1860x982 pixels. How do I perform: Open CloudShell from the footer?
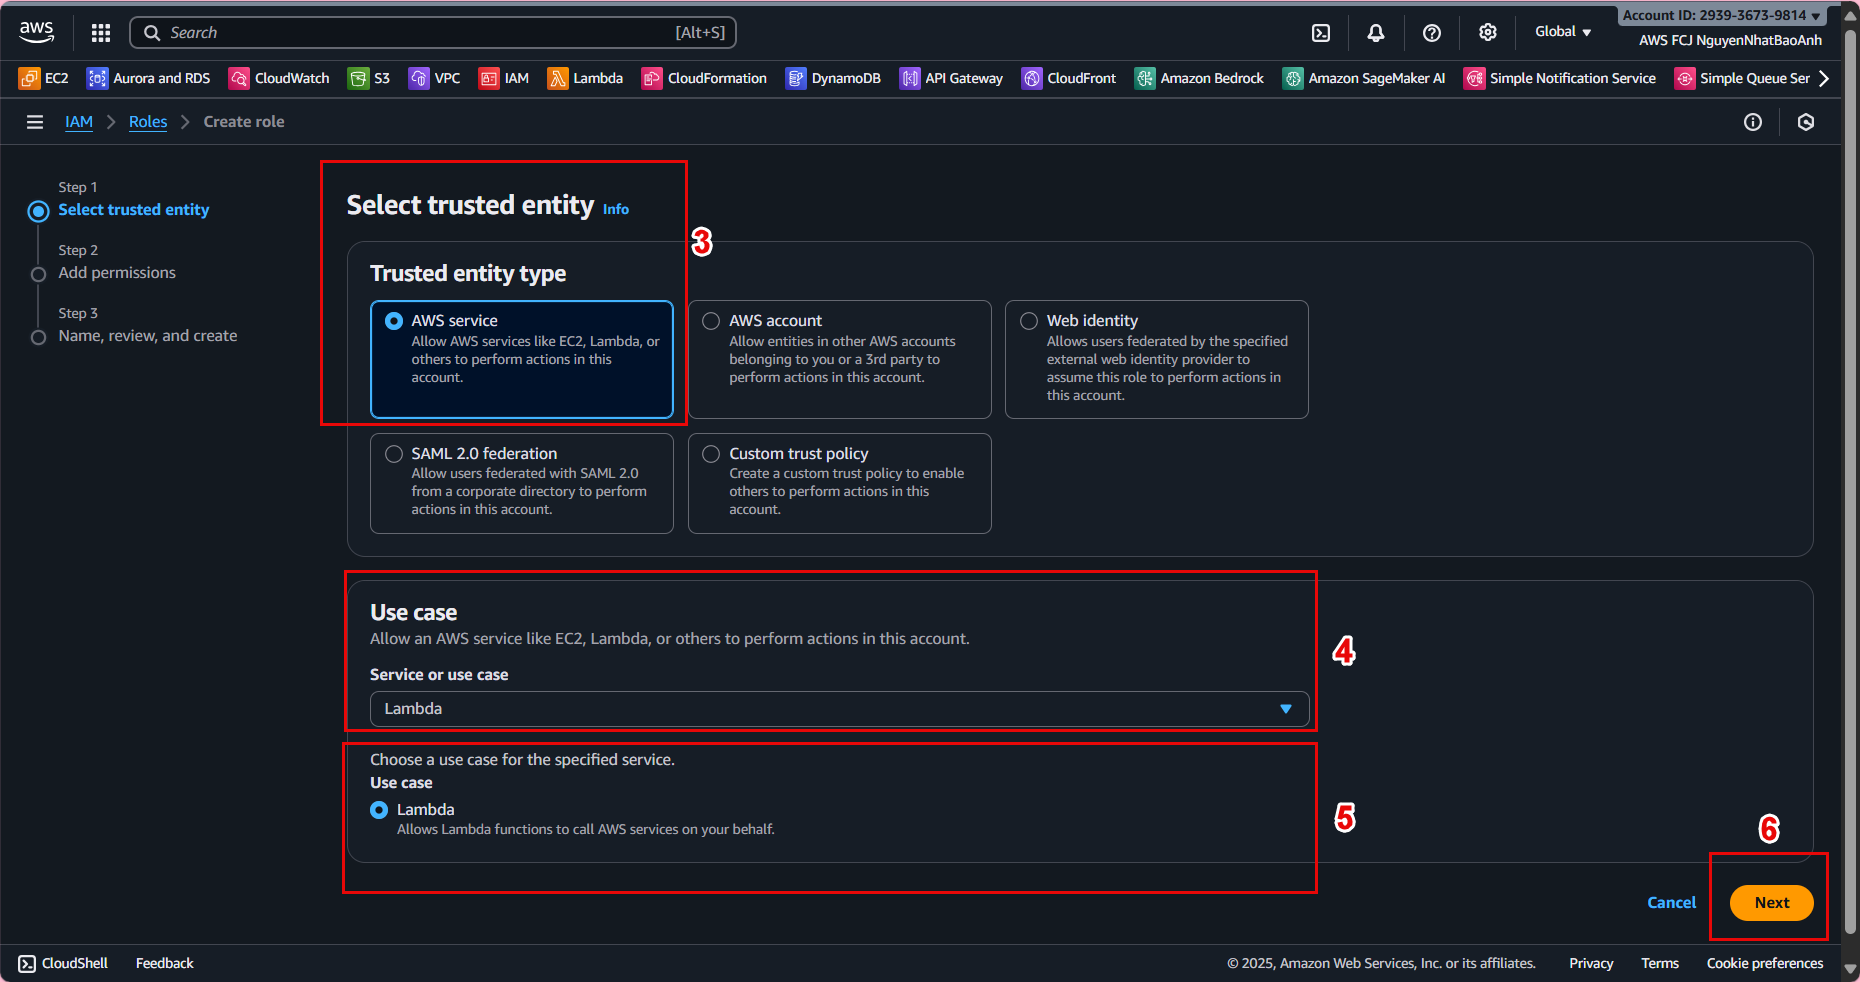point(63,963)
